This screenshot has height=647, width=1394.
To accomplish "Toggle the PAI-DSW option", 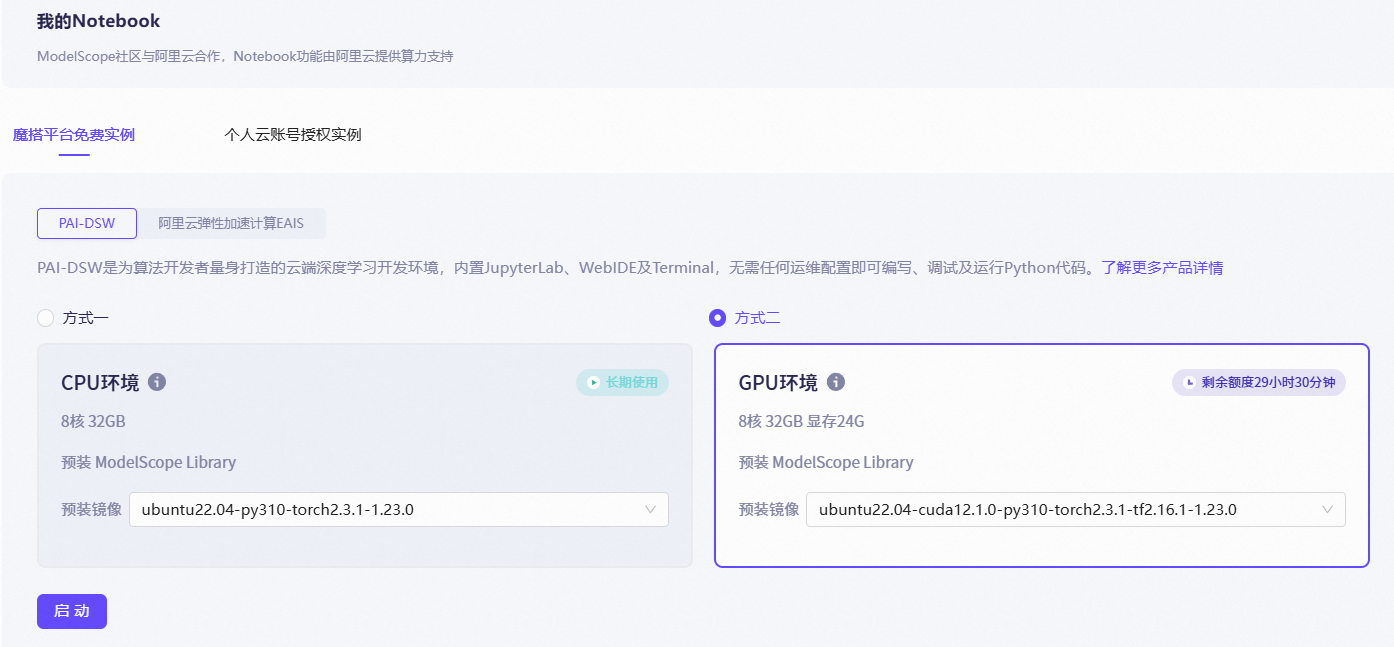I will (x=86, y=223).
